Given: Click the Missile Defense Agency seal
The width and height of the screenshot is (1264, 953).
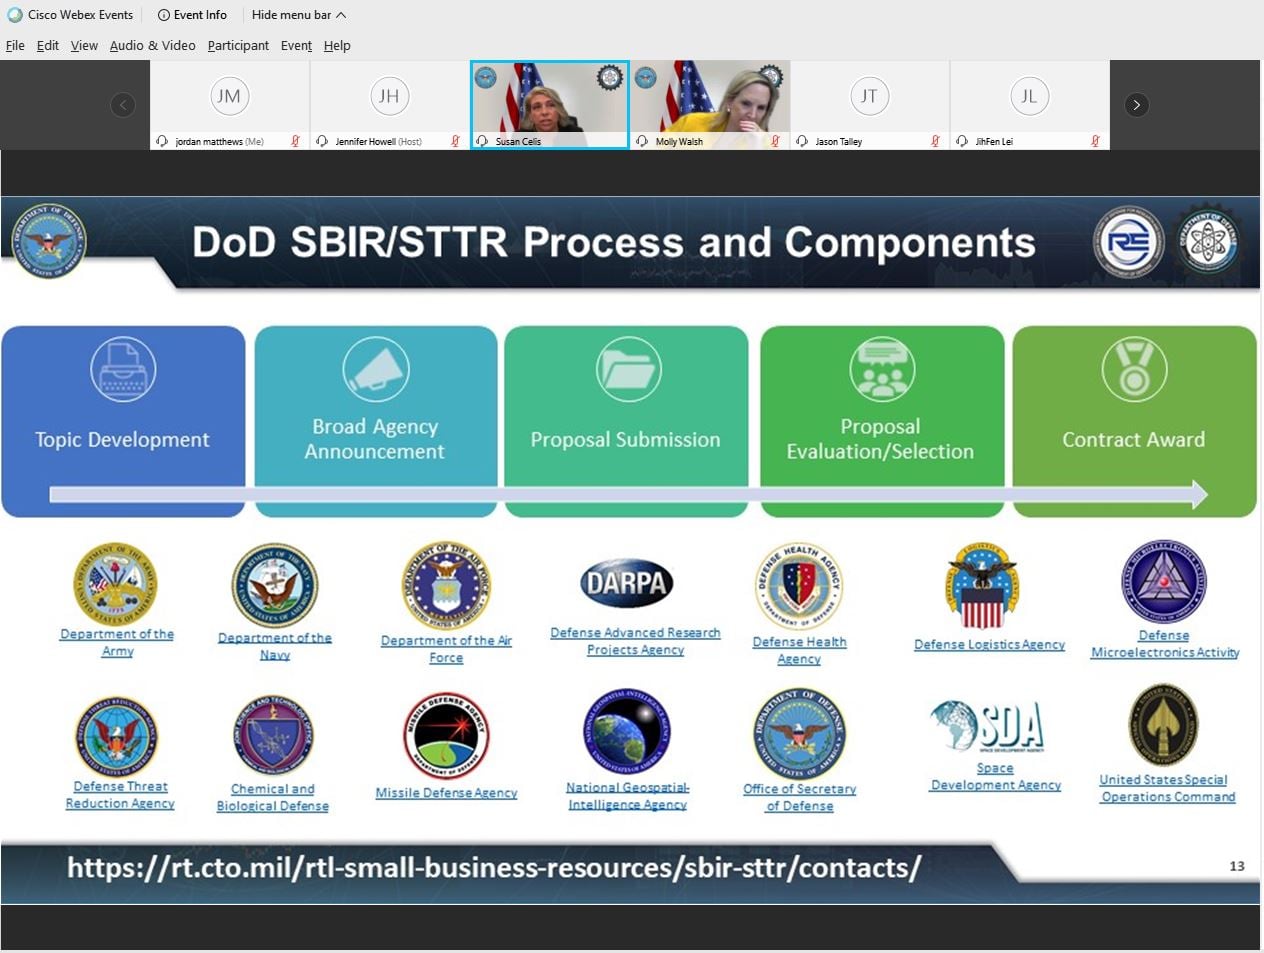Looking at the screenshot, I should [446, 737].
